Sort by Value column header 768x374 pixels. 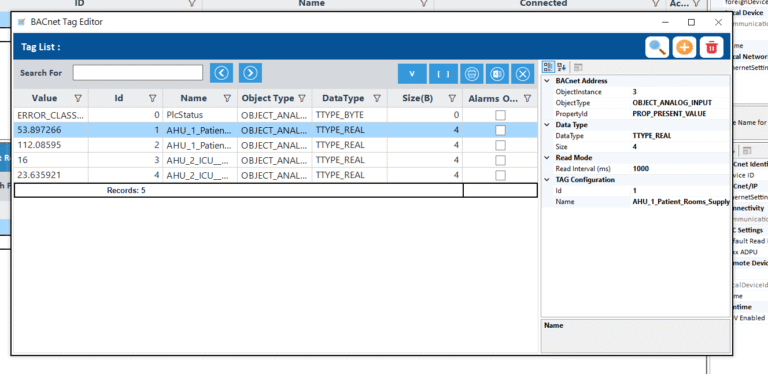click(44, 98)
